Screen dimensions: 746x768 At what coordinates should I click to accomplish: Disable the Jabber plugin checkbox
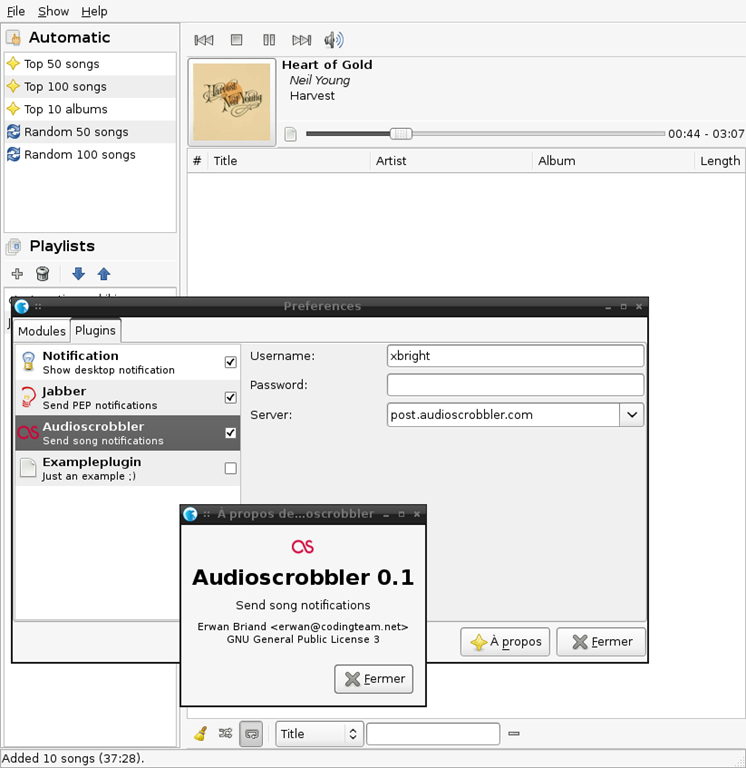tap(230, 397)
